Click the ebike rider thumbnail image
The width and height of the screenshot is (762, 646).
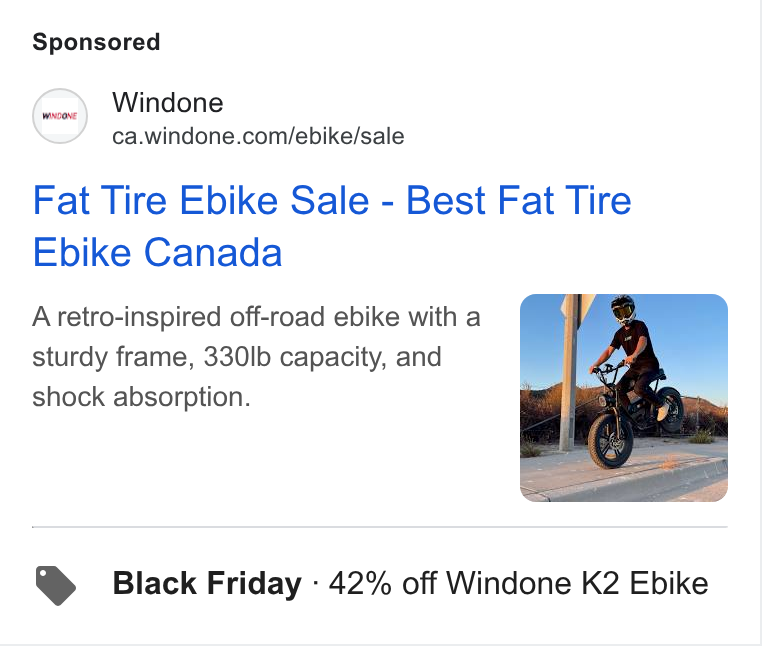click(623, 398)
